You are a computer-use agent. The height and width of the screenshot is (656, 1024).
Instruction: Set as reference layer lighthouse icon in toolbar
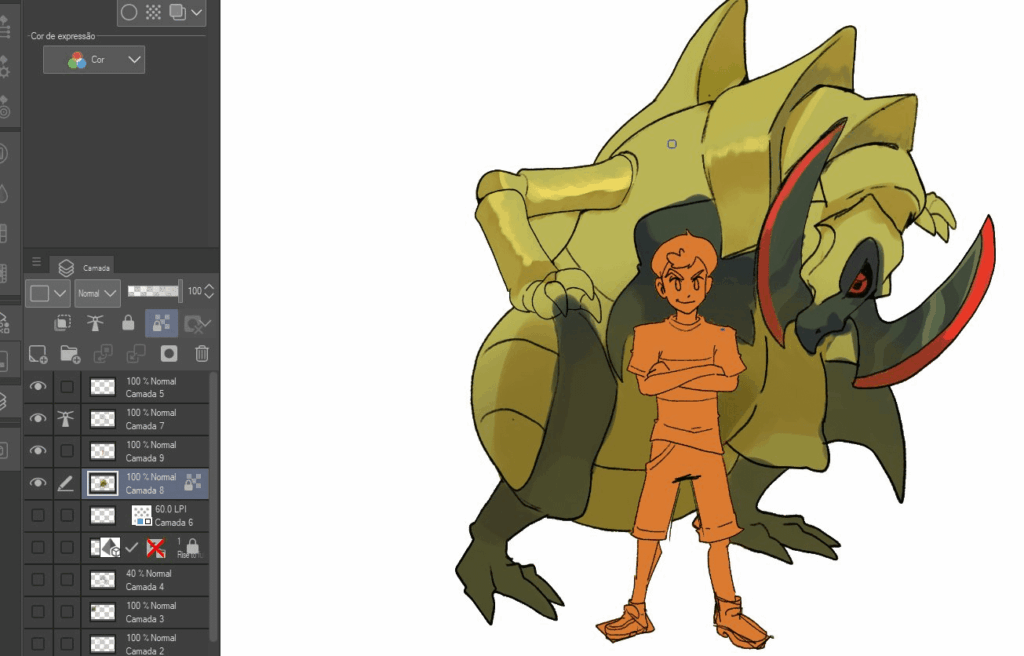(x=95, y=323)
